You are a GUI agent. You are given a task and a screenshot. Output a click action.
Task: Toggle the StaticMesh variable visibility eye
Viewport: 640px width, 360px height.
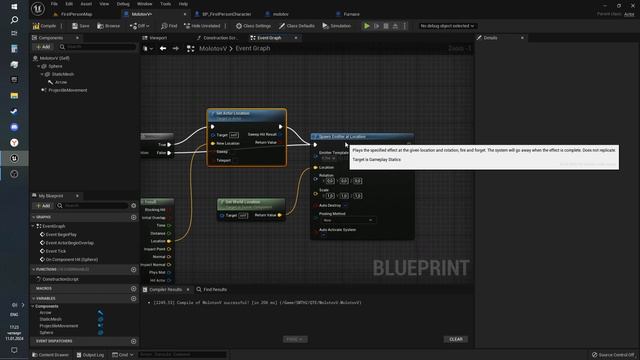pos(100,320)
